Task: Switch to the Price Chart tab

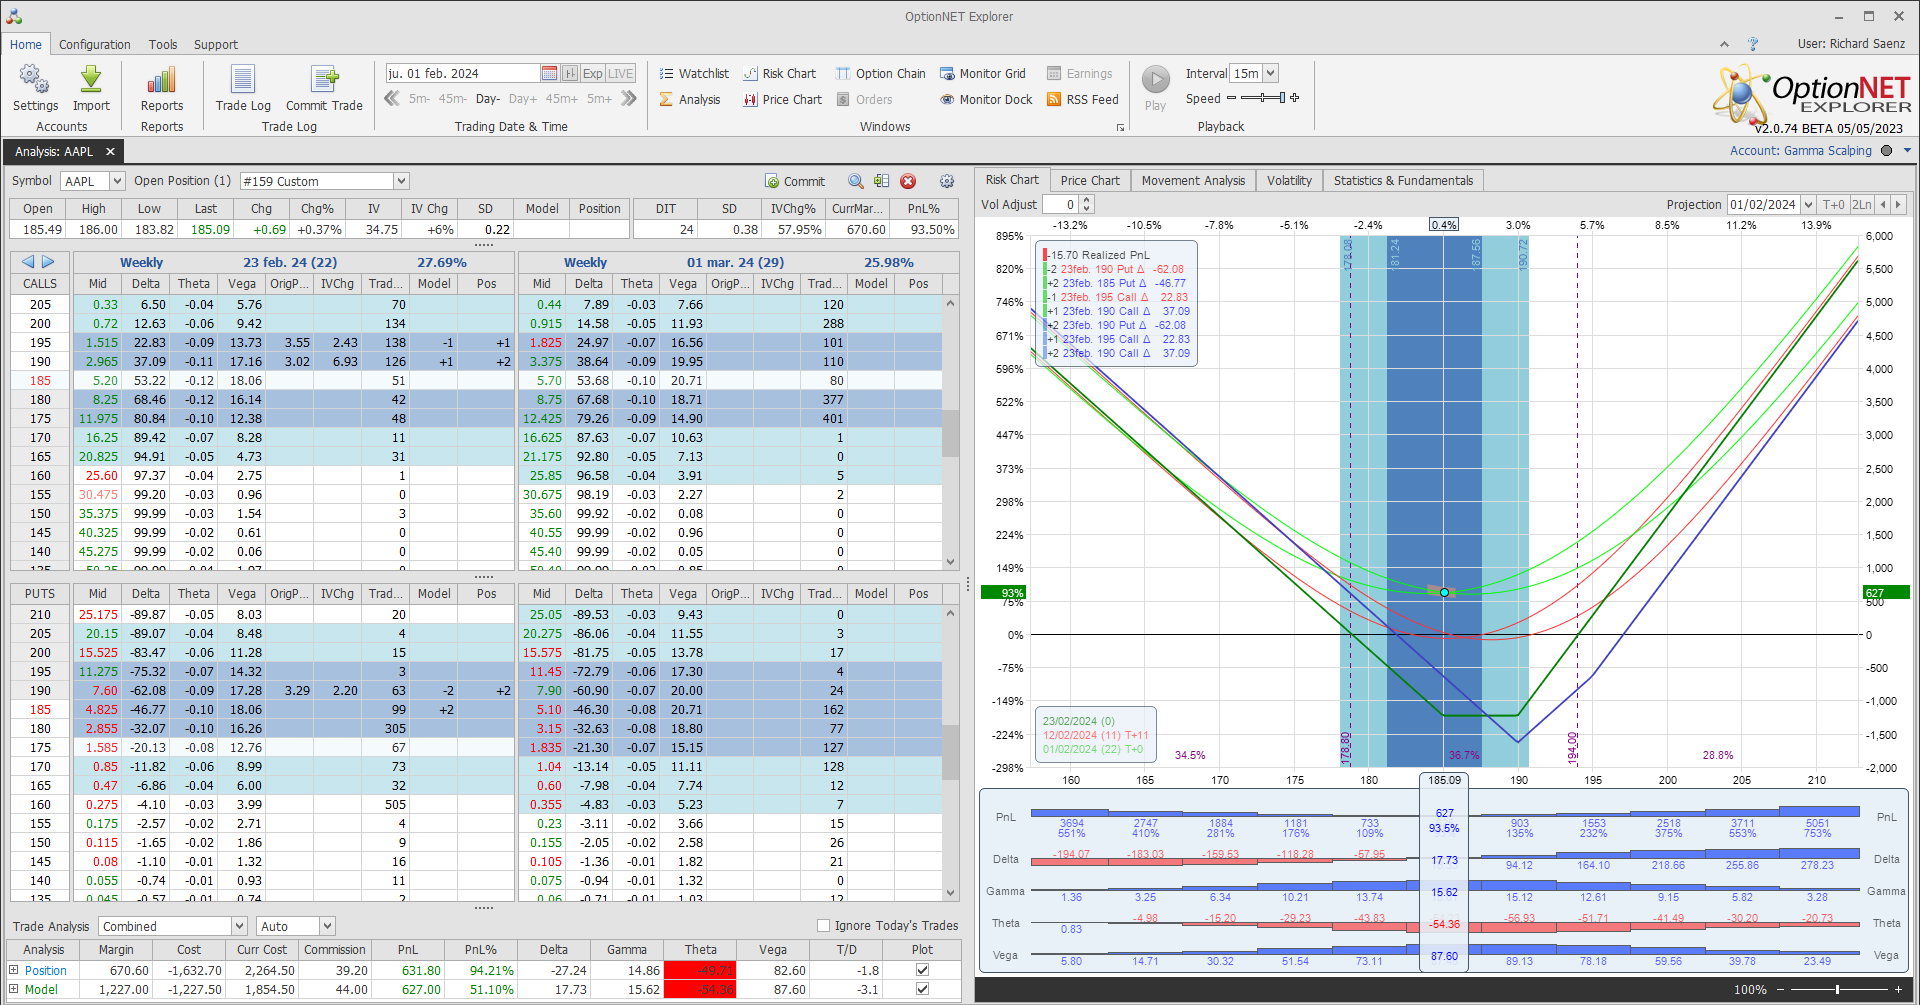Action: 1090,180
